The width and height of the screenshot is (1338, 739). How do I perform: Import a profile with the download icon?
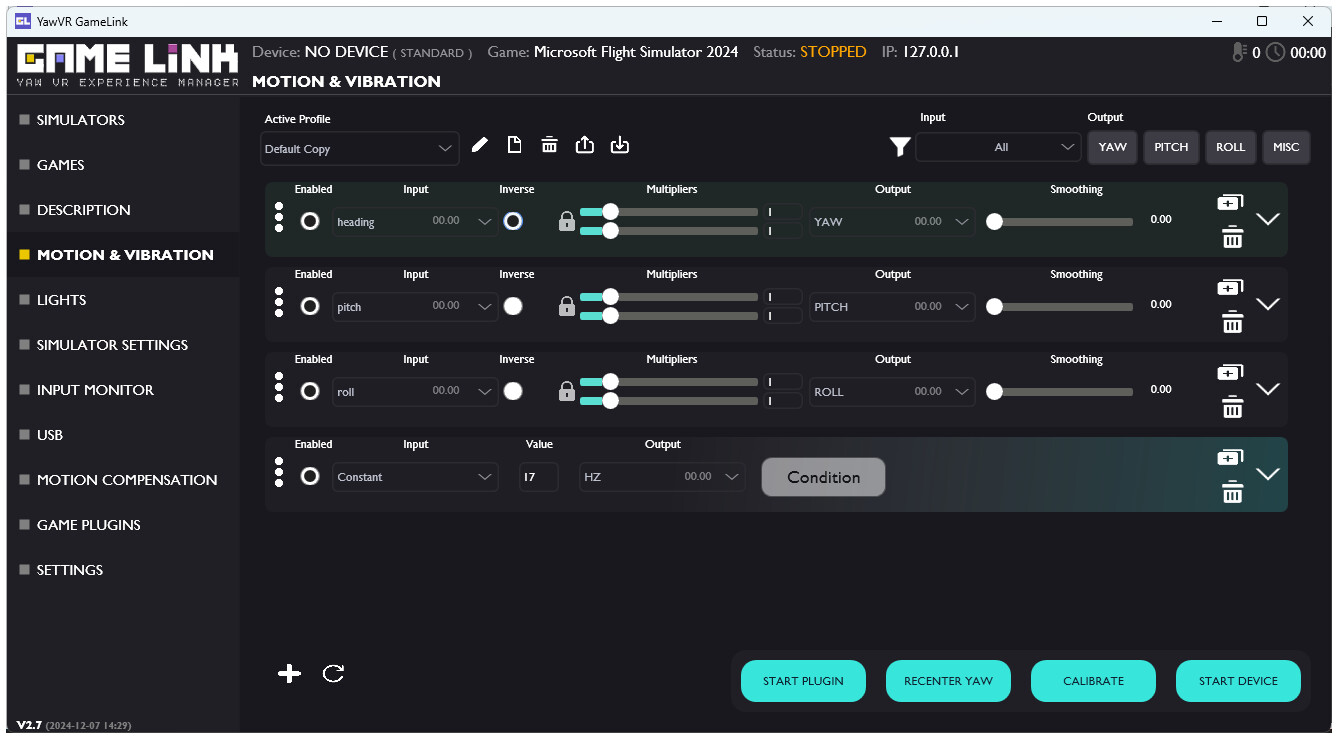click(619, 145)
